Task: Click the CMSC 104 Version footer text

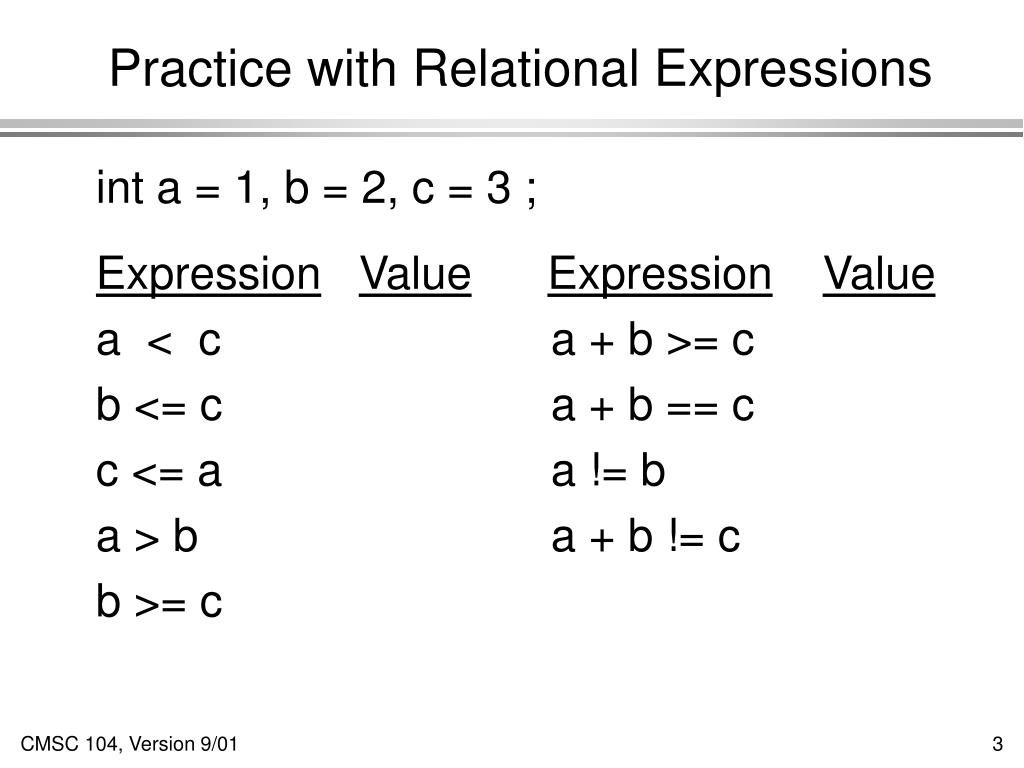Action: coord(129,744)
